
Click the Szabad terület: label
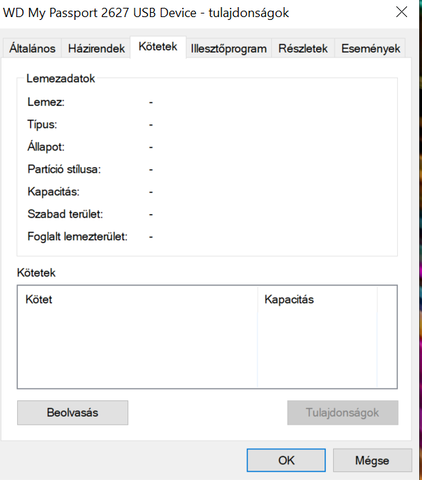(x=65, y=214)
